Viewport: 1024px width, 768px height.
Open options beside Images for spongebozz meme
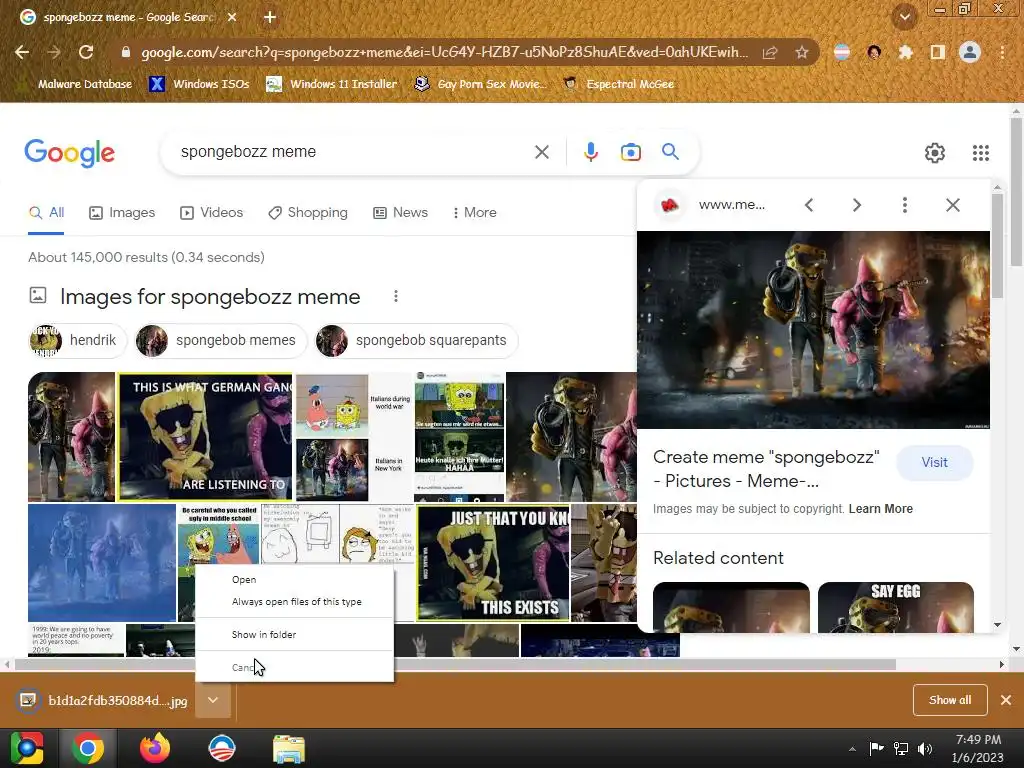(x=396, y=296)
